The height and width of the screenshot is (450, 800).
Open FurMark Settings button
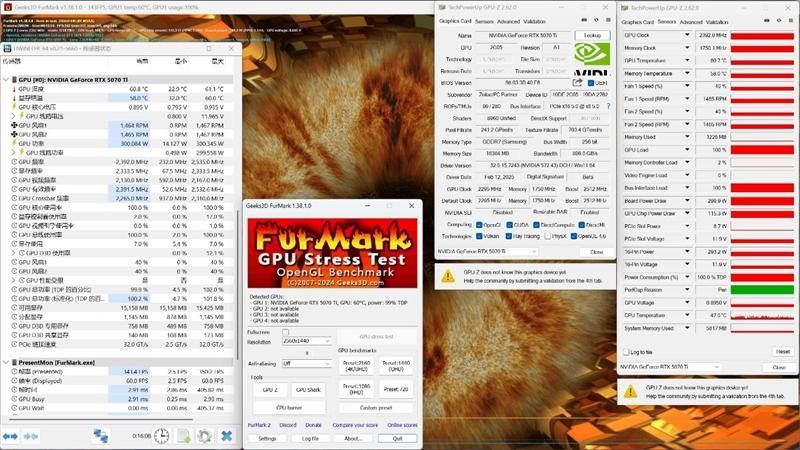(267, 438)
